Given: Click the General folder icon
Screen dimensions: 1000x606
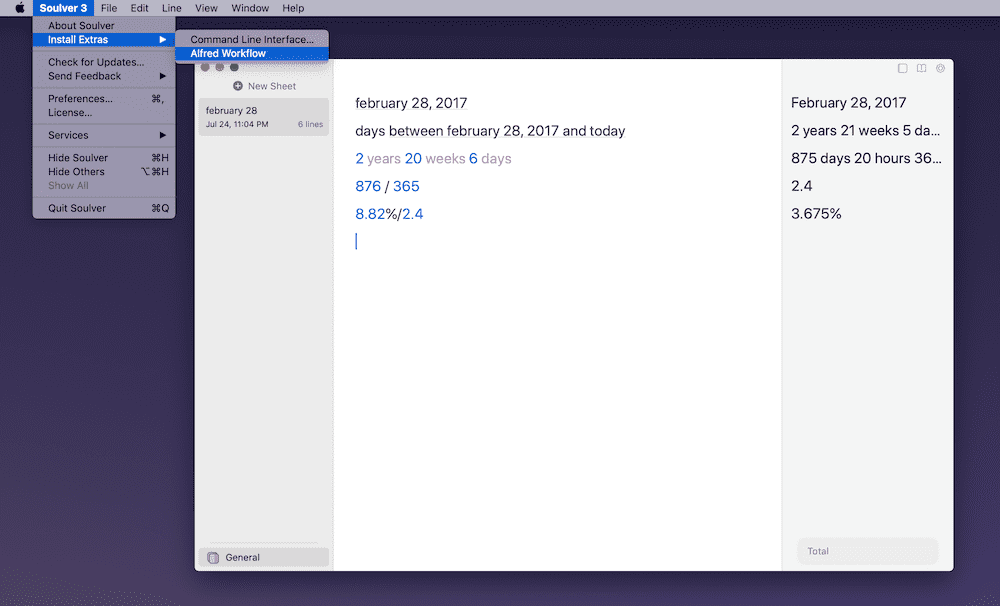Looking at the screenshot, I should tap(213, 558).
